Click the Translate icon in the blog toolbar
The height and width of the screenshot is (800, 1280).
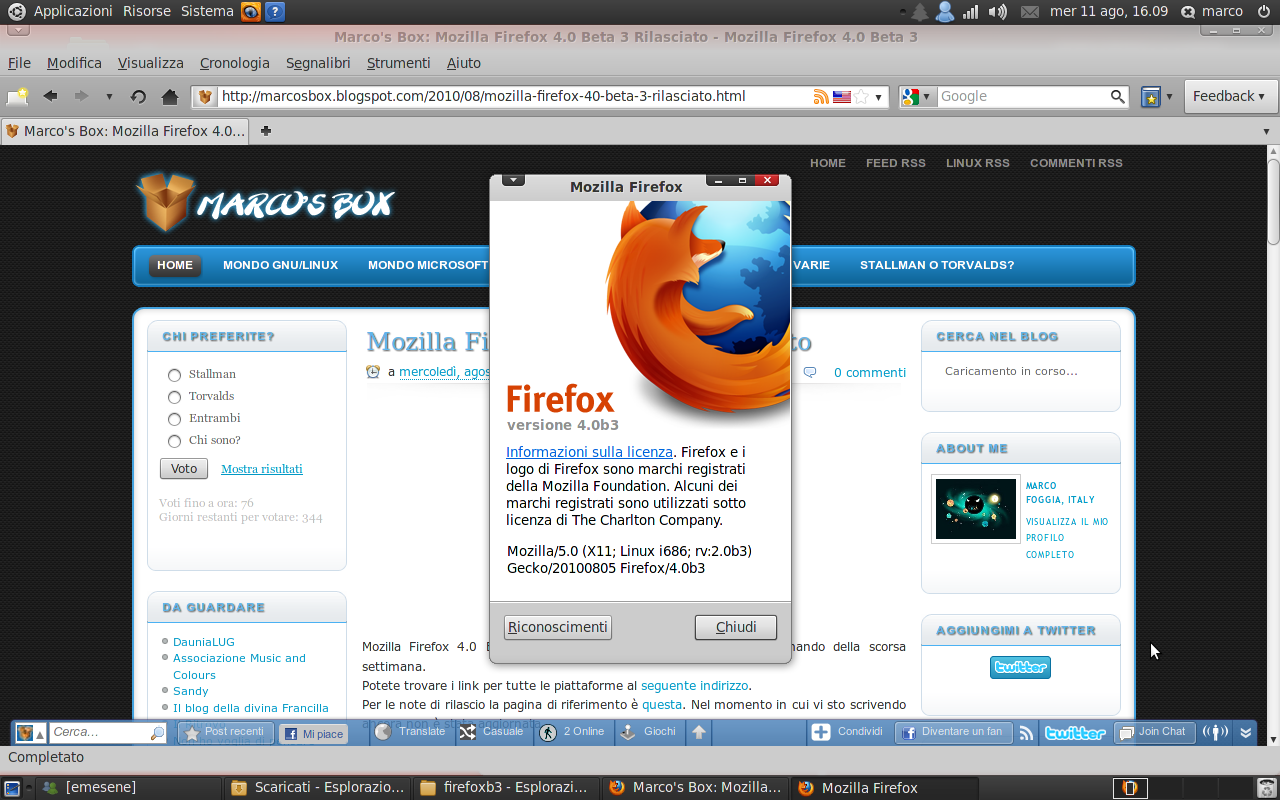click(382, 731)
